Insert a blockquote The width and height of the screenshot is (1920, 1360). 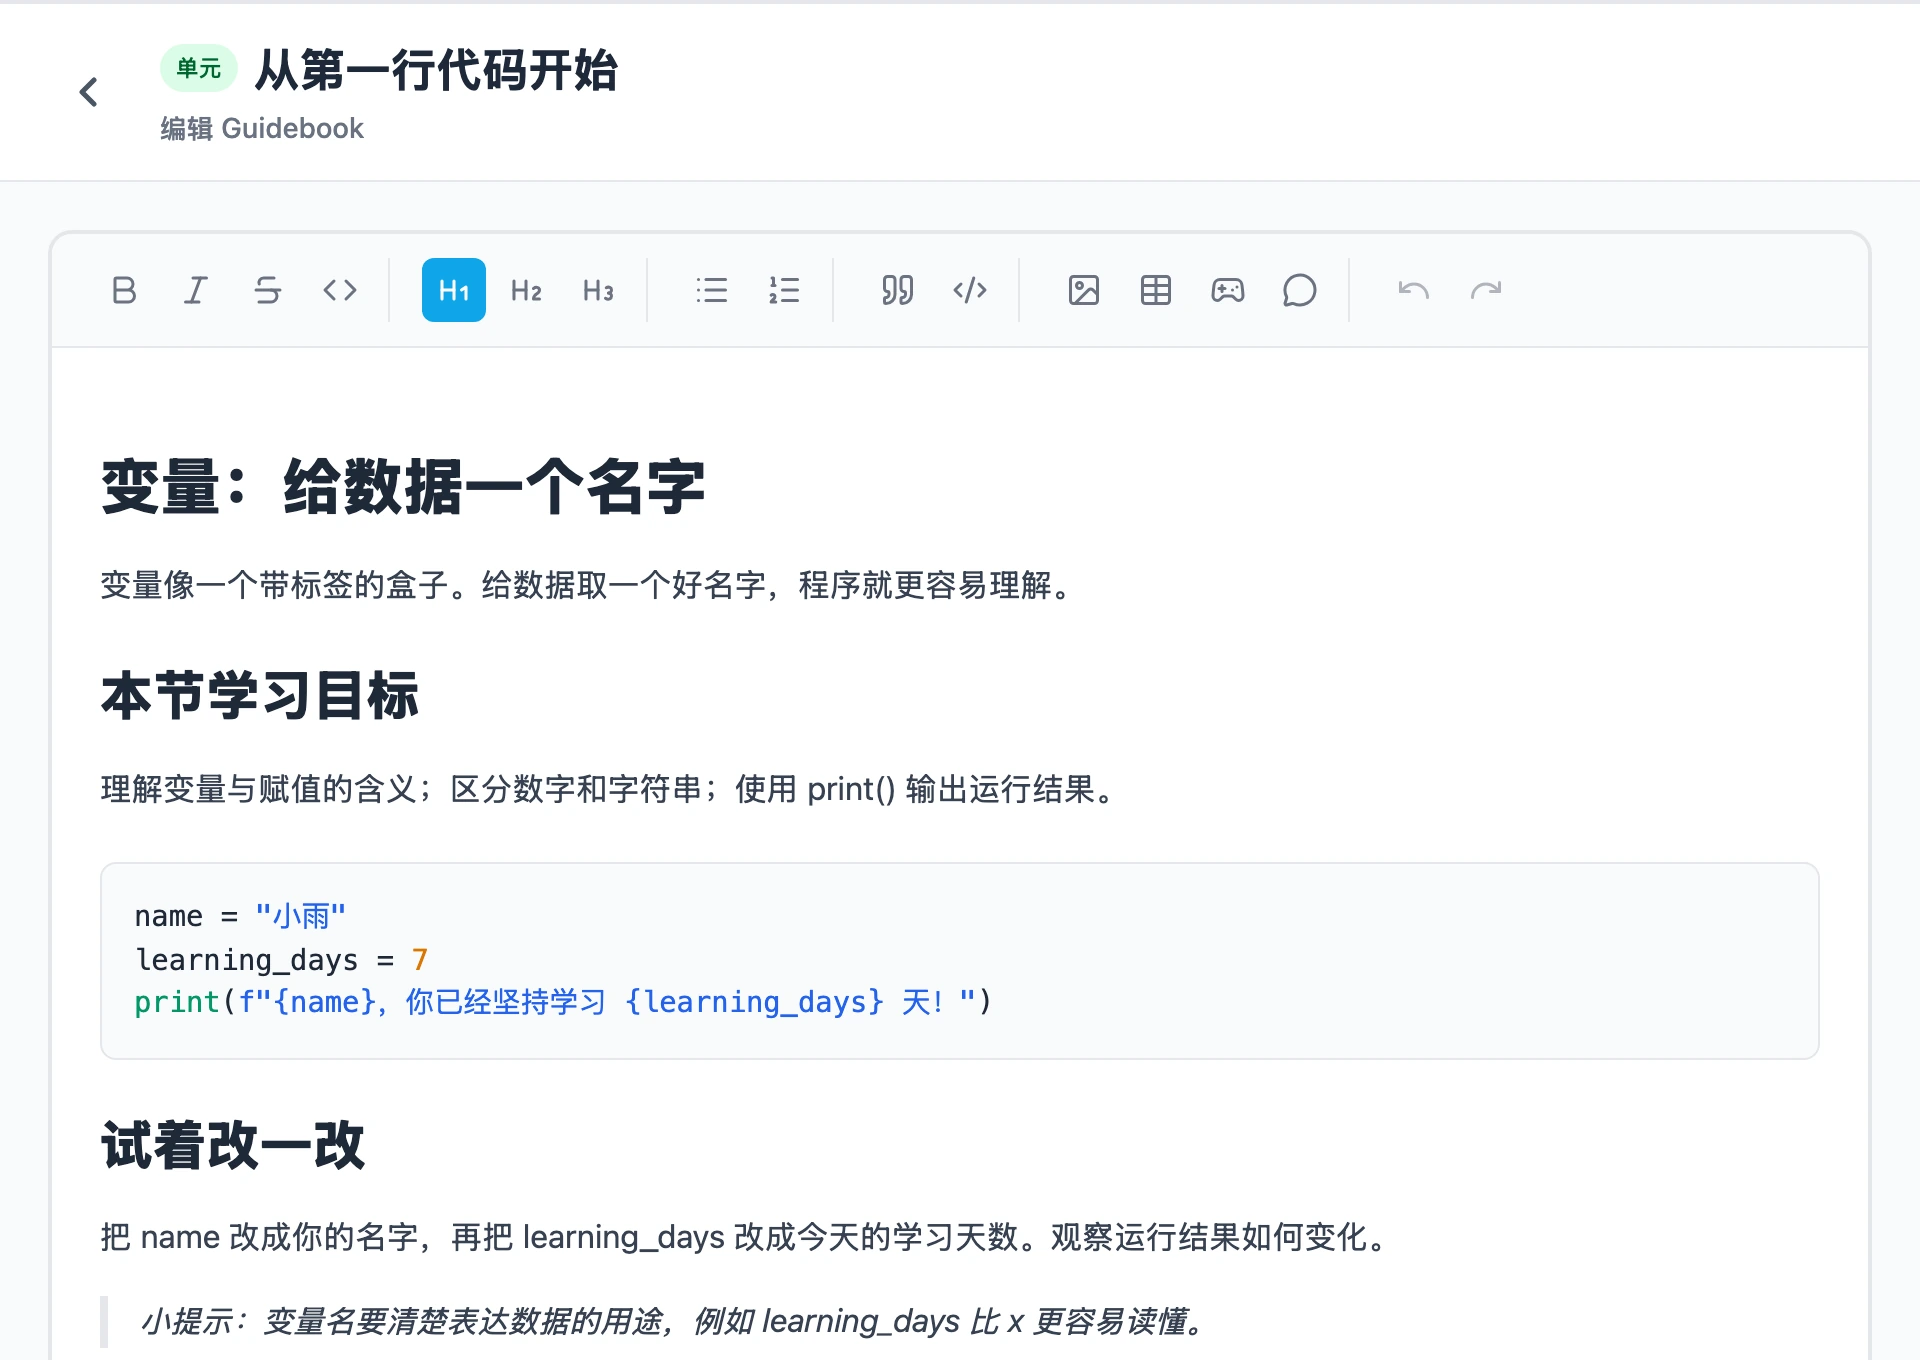tap(898, 291)
